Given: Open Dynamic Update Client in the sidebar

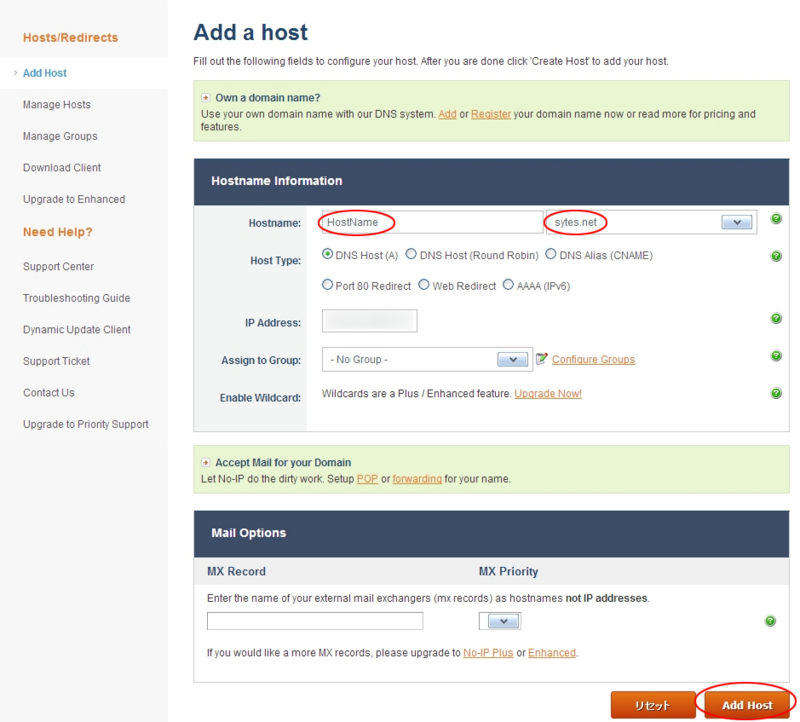Looking at the screenshot, I should [77, 330].
